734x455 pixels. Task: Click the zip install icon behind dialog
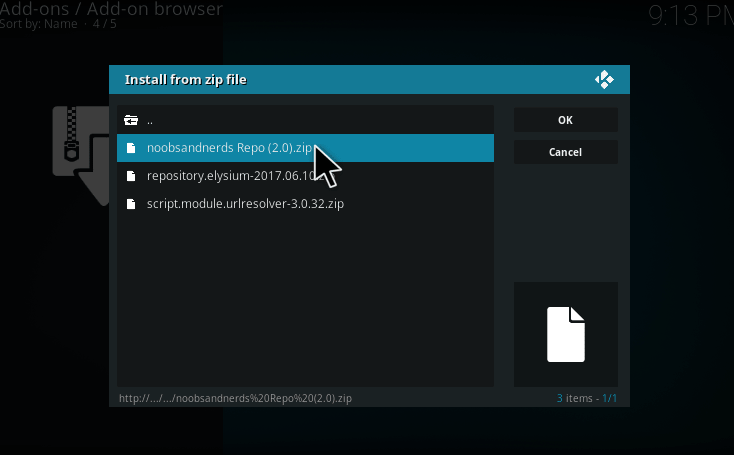[81, 155]
